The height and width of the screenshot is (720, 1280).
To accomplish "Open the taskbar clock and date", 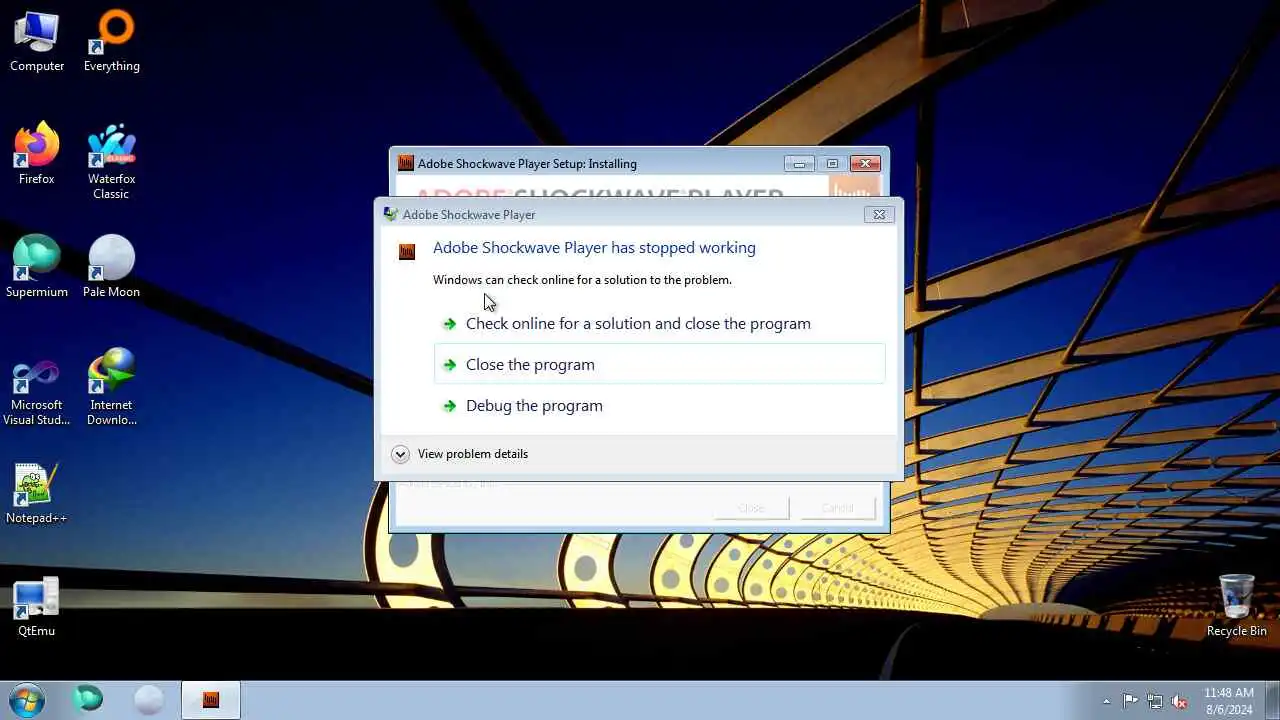I will click(1228, 700).
